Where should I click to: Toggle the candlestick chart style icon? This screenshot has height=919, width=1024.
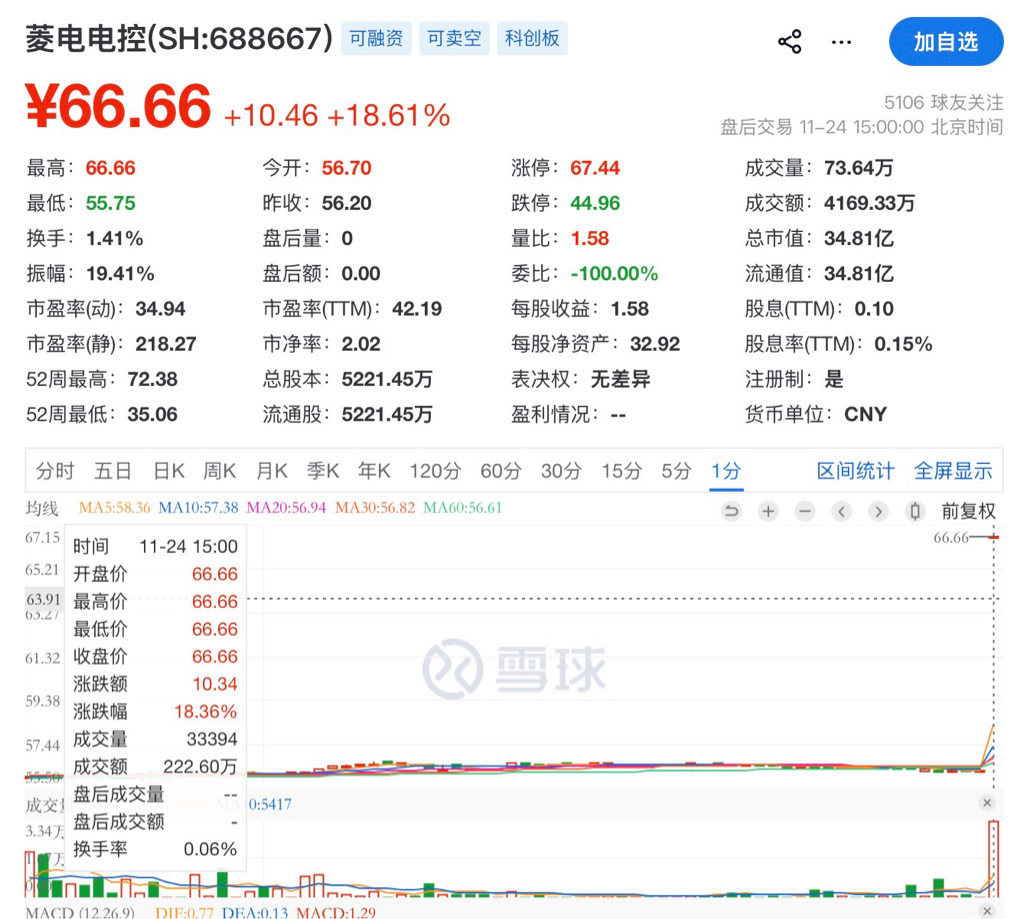pyautogui.click(x=915, y=511)
